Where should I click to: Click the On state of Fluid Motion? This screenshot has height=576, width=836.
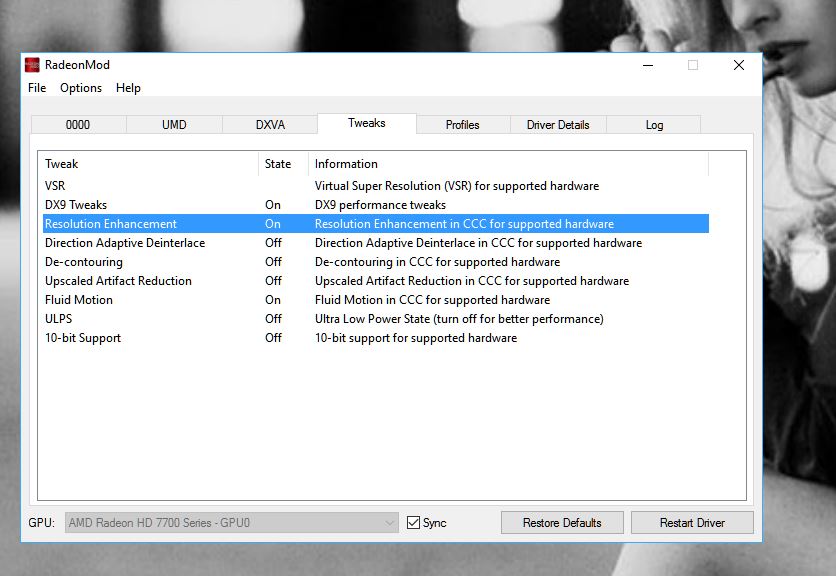273,300
